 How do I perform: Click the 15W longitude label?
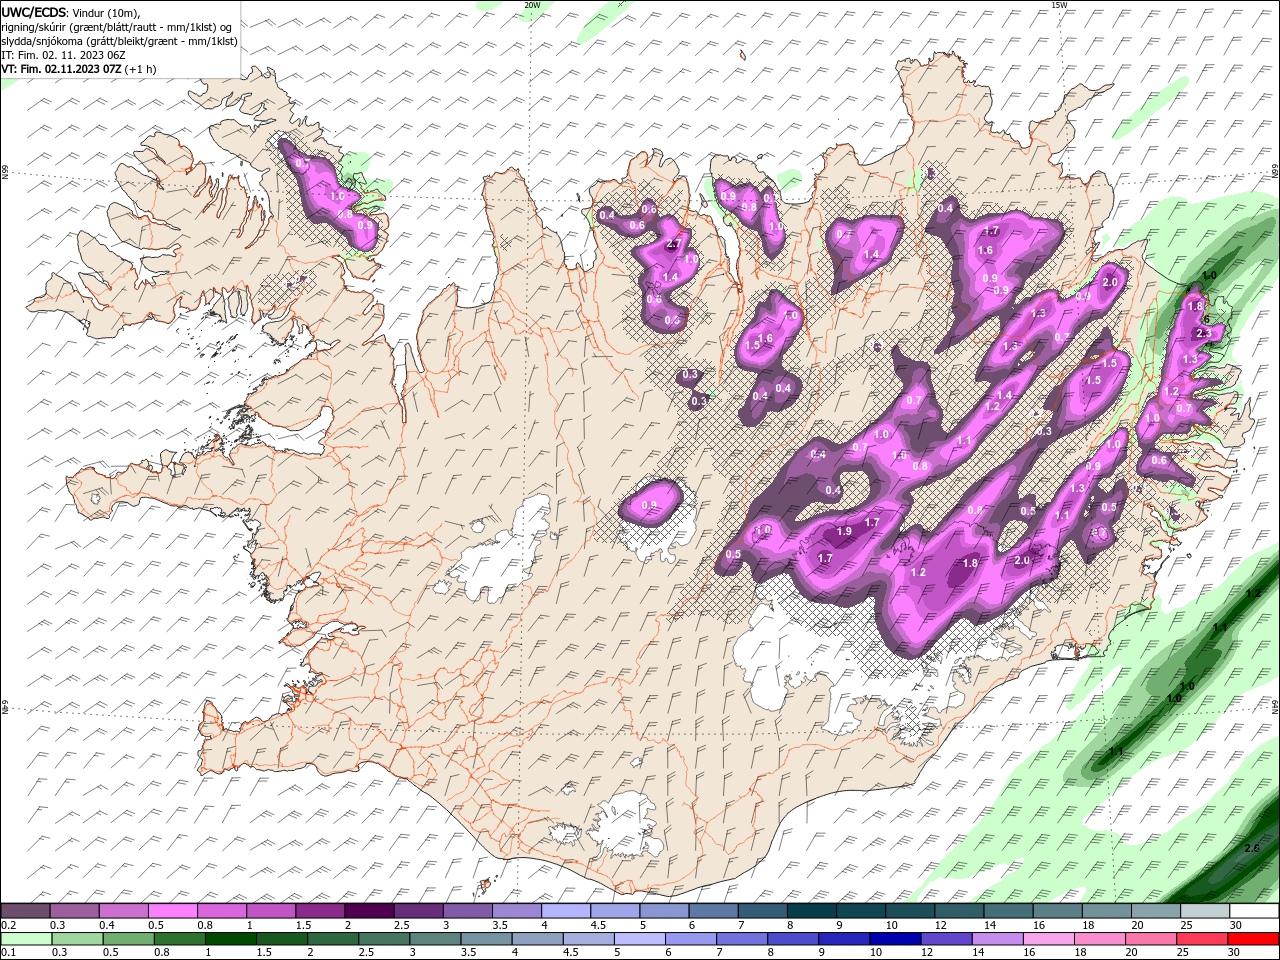click(x=1058, y=5)
